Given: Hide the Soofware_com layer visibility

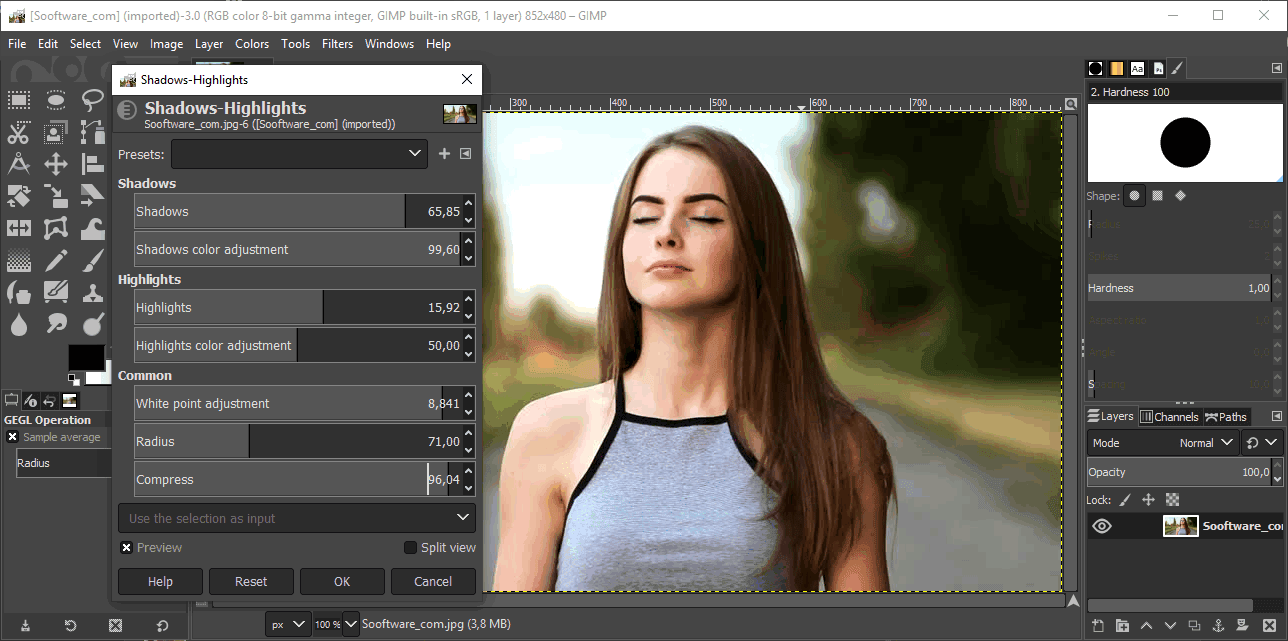Looking at the screenshot, I should [1103, 525].
